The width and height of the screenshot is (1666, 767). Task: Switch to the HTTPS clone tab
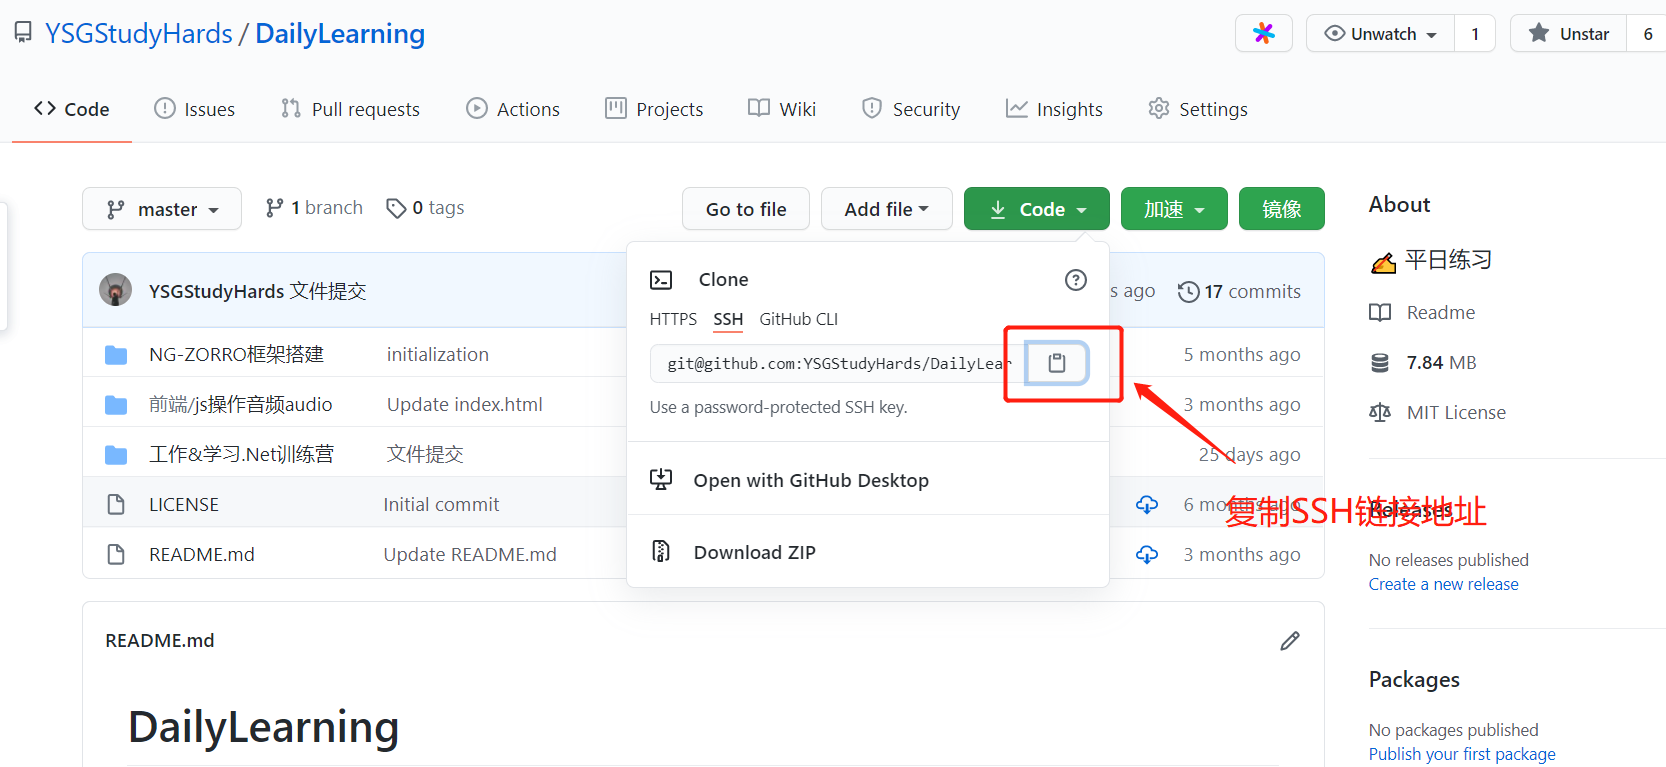click(673, 319)
